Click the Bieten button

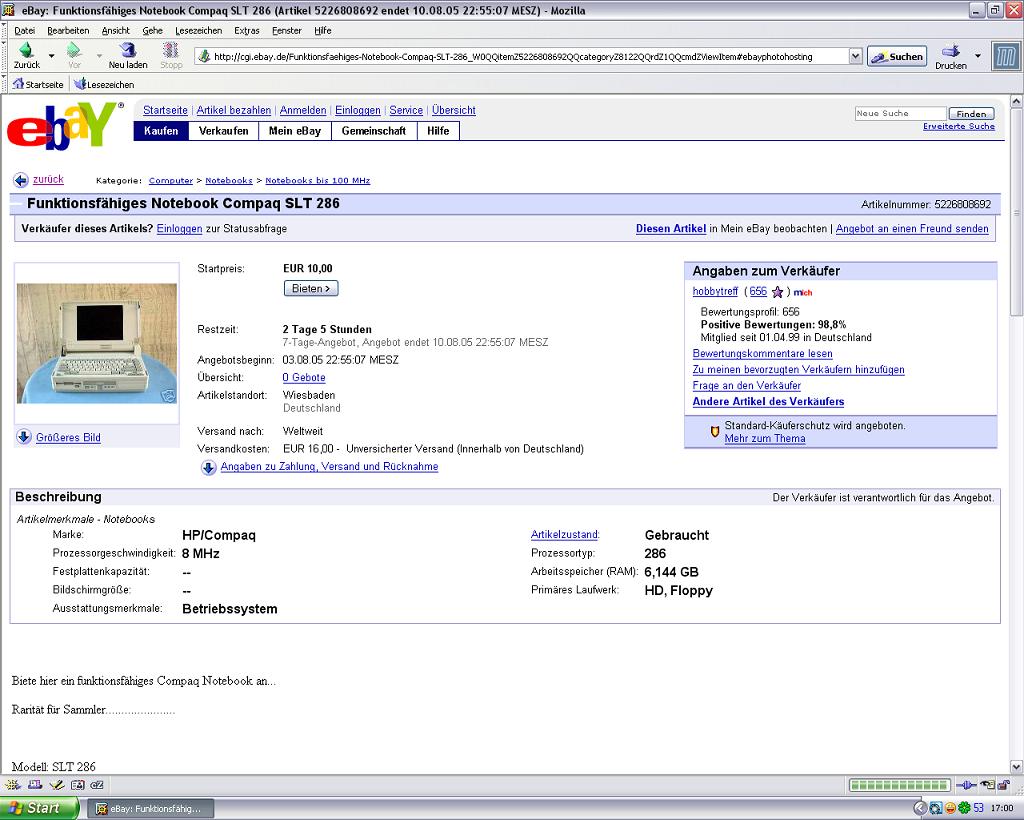tap(311, 289)
